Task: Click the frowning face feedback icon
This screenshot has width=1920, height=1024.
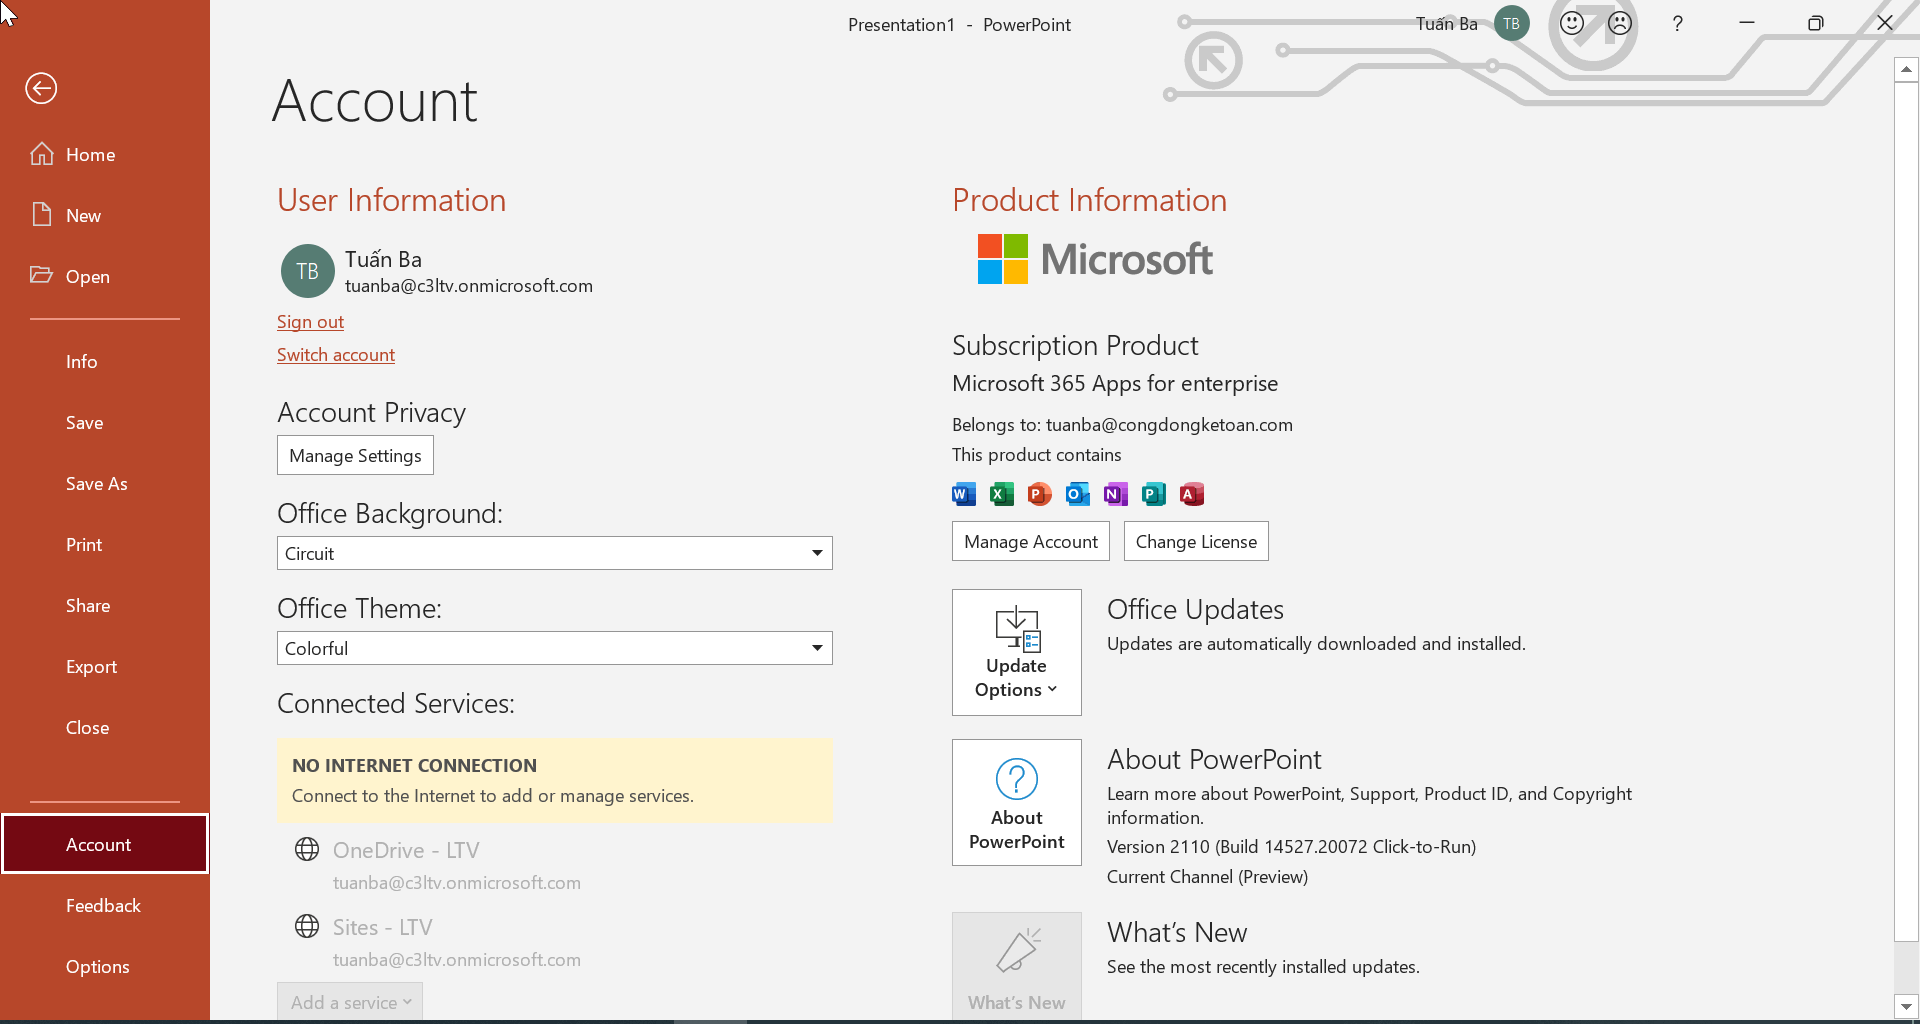Action: tap(1620, 23)
